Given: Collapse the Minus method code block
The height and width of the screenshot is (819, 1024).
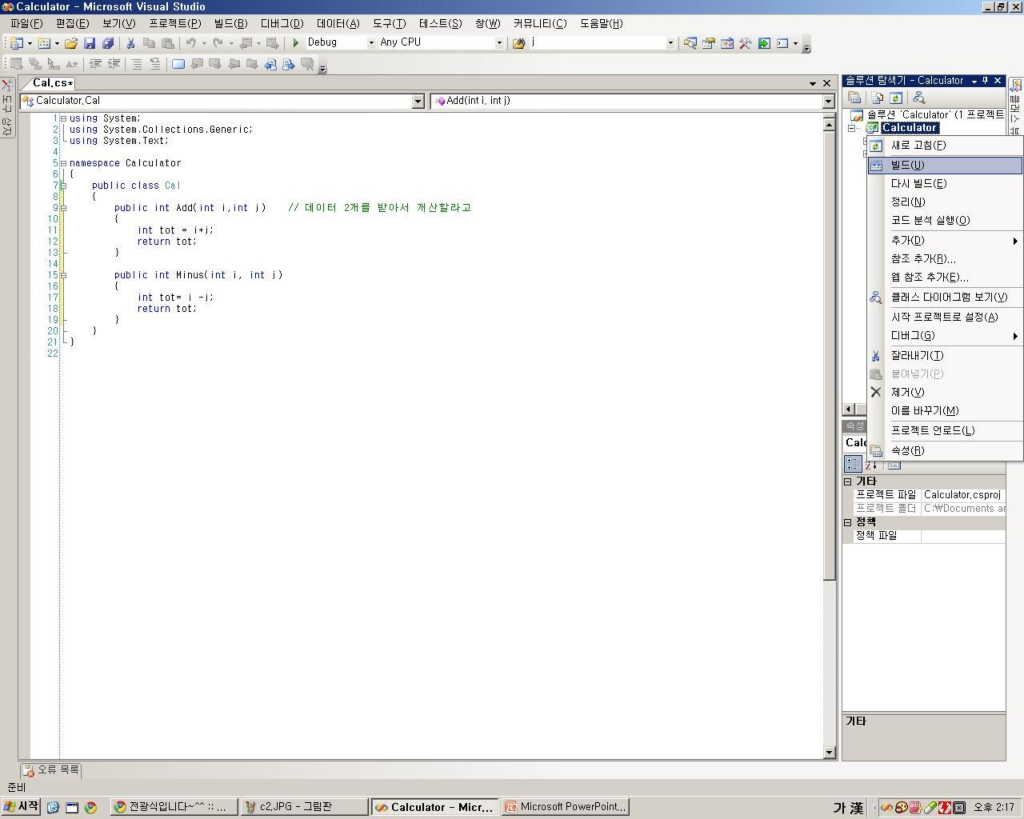Looking at the screenshot, I should pos(63,275).
